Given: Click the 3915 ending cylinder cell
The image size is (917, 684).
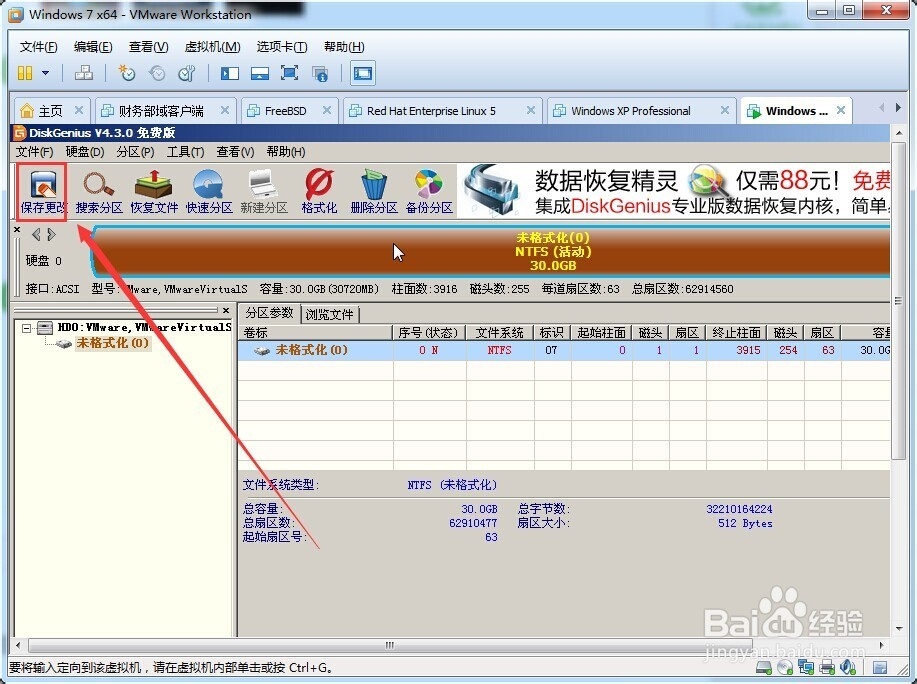Looking at the screenshot, I should click(737, 350).
